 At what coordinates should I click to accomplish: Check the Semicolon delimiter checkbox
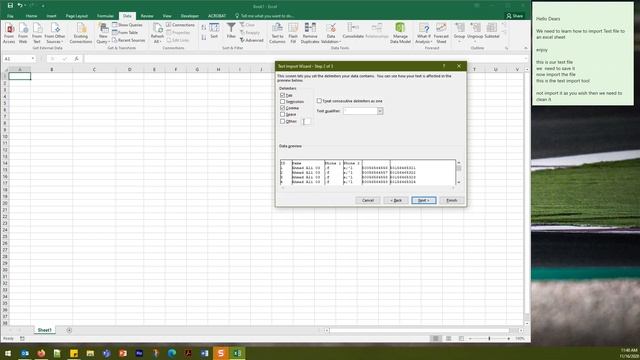pos(282,102)
